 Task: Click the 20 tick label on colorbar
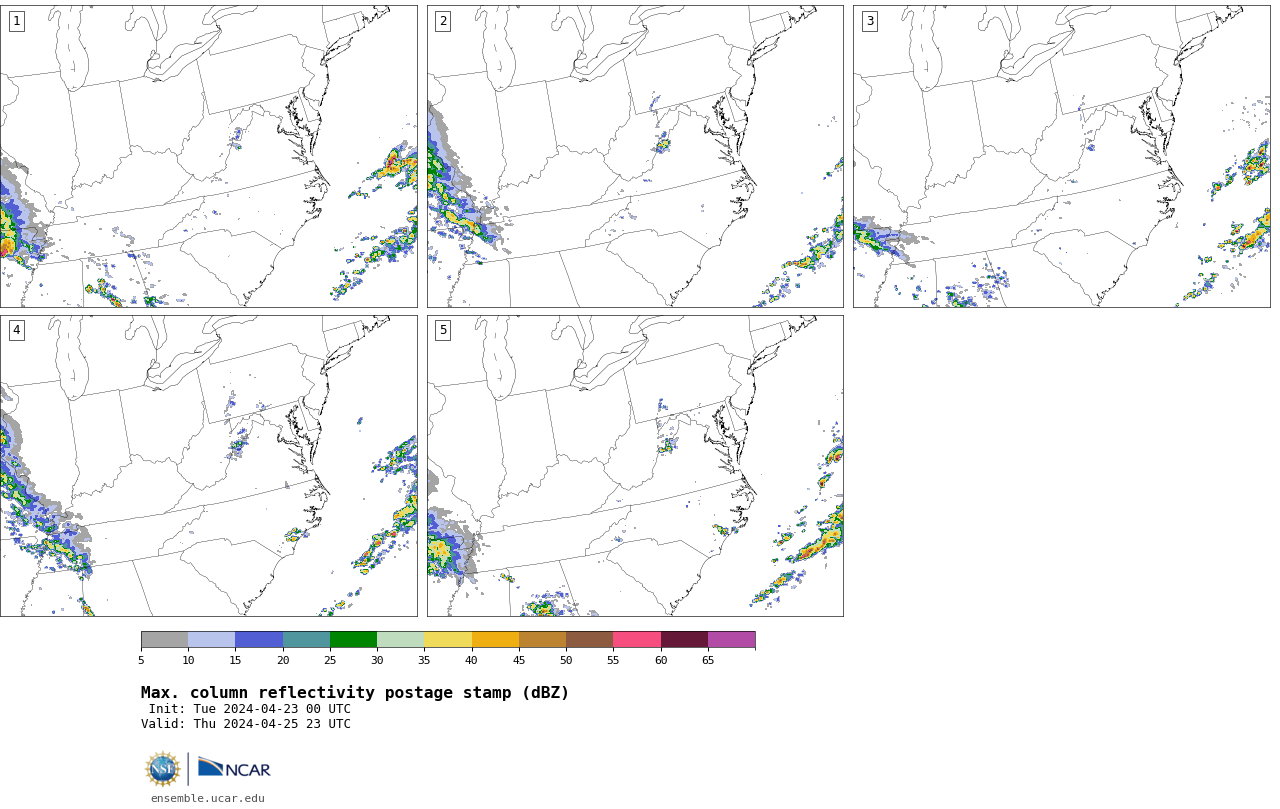[283, 660]
